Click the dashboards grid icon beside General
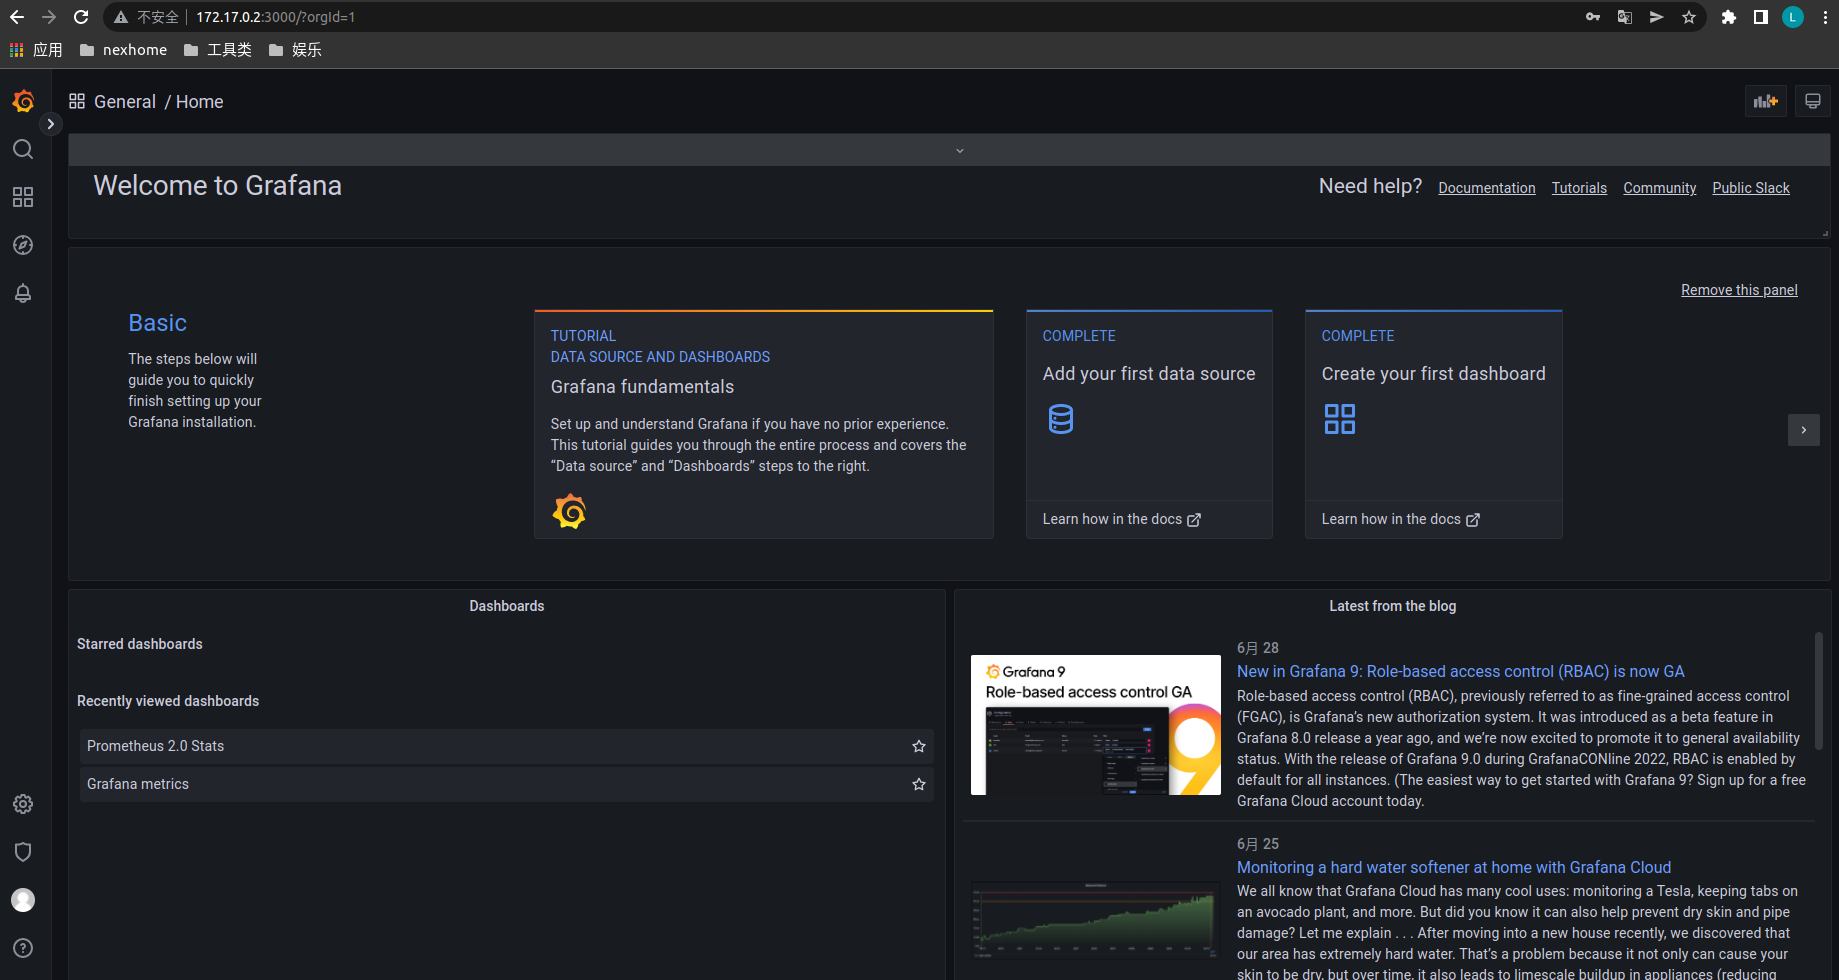This screenshot has width=1839, height=980. pos(77,101)
